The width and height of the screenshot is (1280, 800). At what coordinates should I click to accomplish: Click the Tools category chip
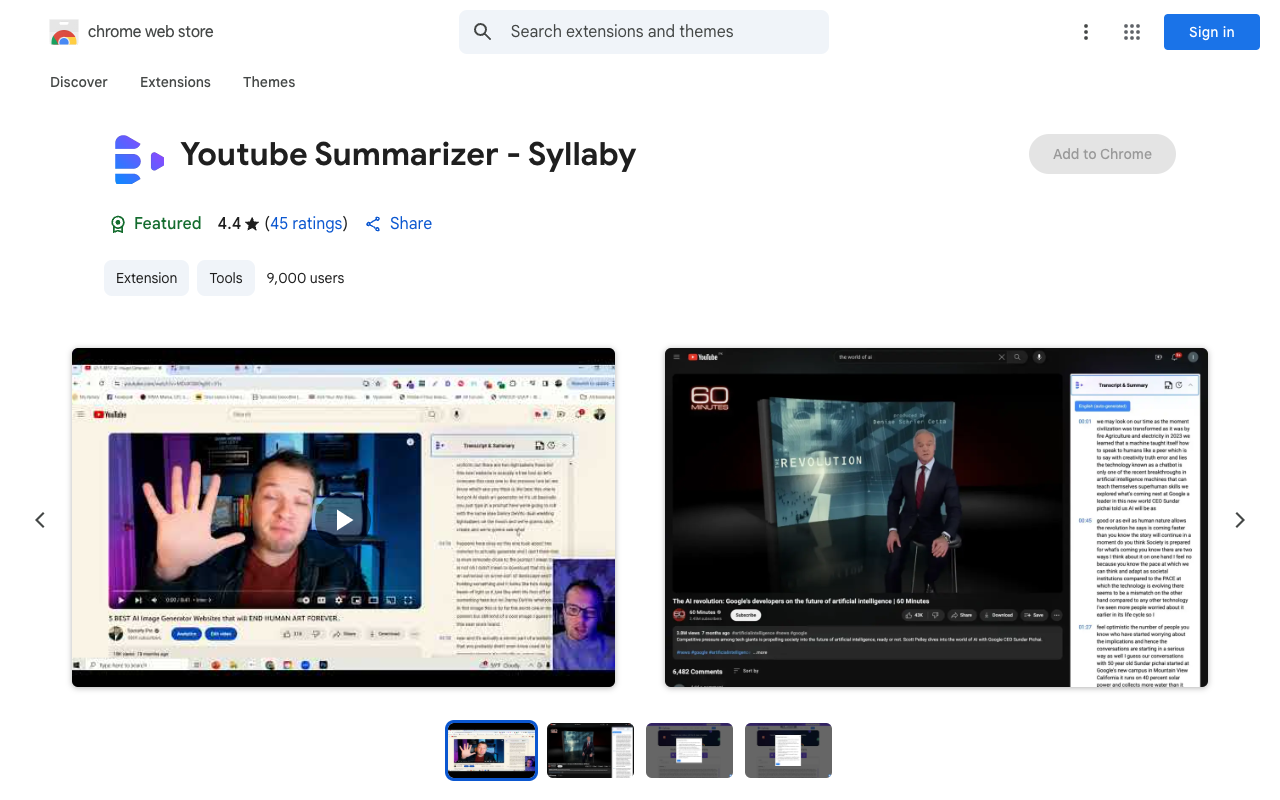tap(226, 278)
